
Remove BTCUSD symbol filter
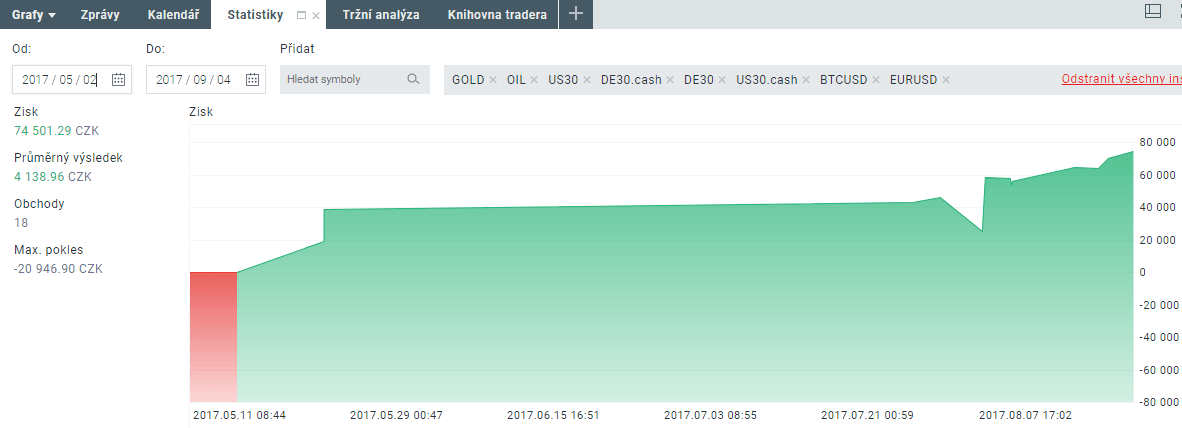tap(876, 80)
